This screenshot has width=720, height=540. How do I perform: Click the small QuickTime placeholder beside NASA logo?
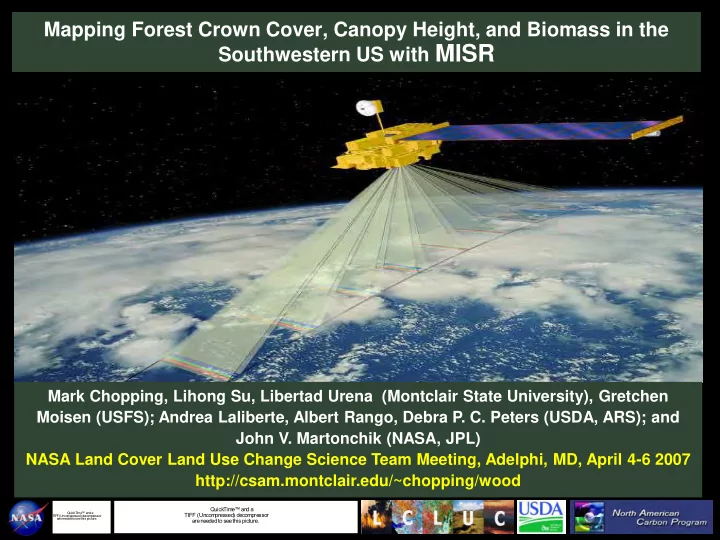pyautogui.click(x=81, y=517)
